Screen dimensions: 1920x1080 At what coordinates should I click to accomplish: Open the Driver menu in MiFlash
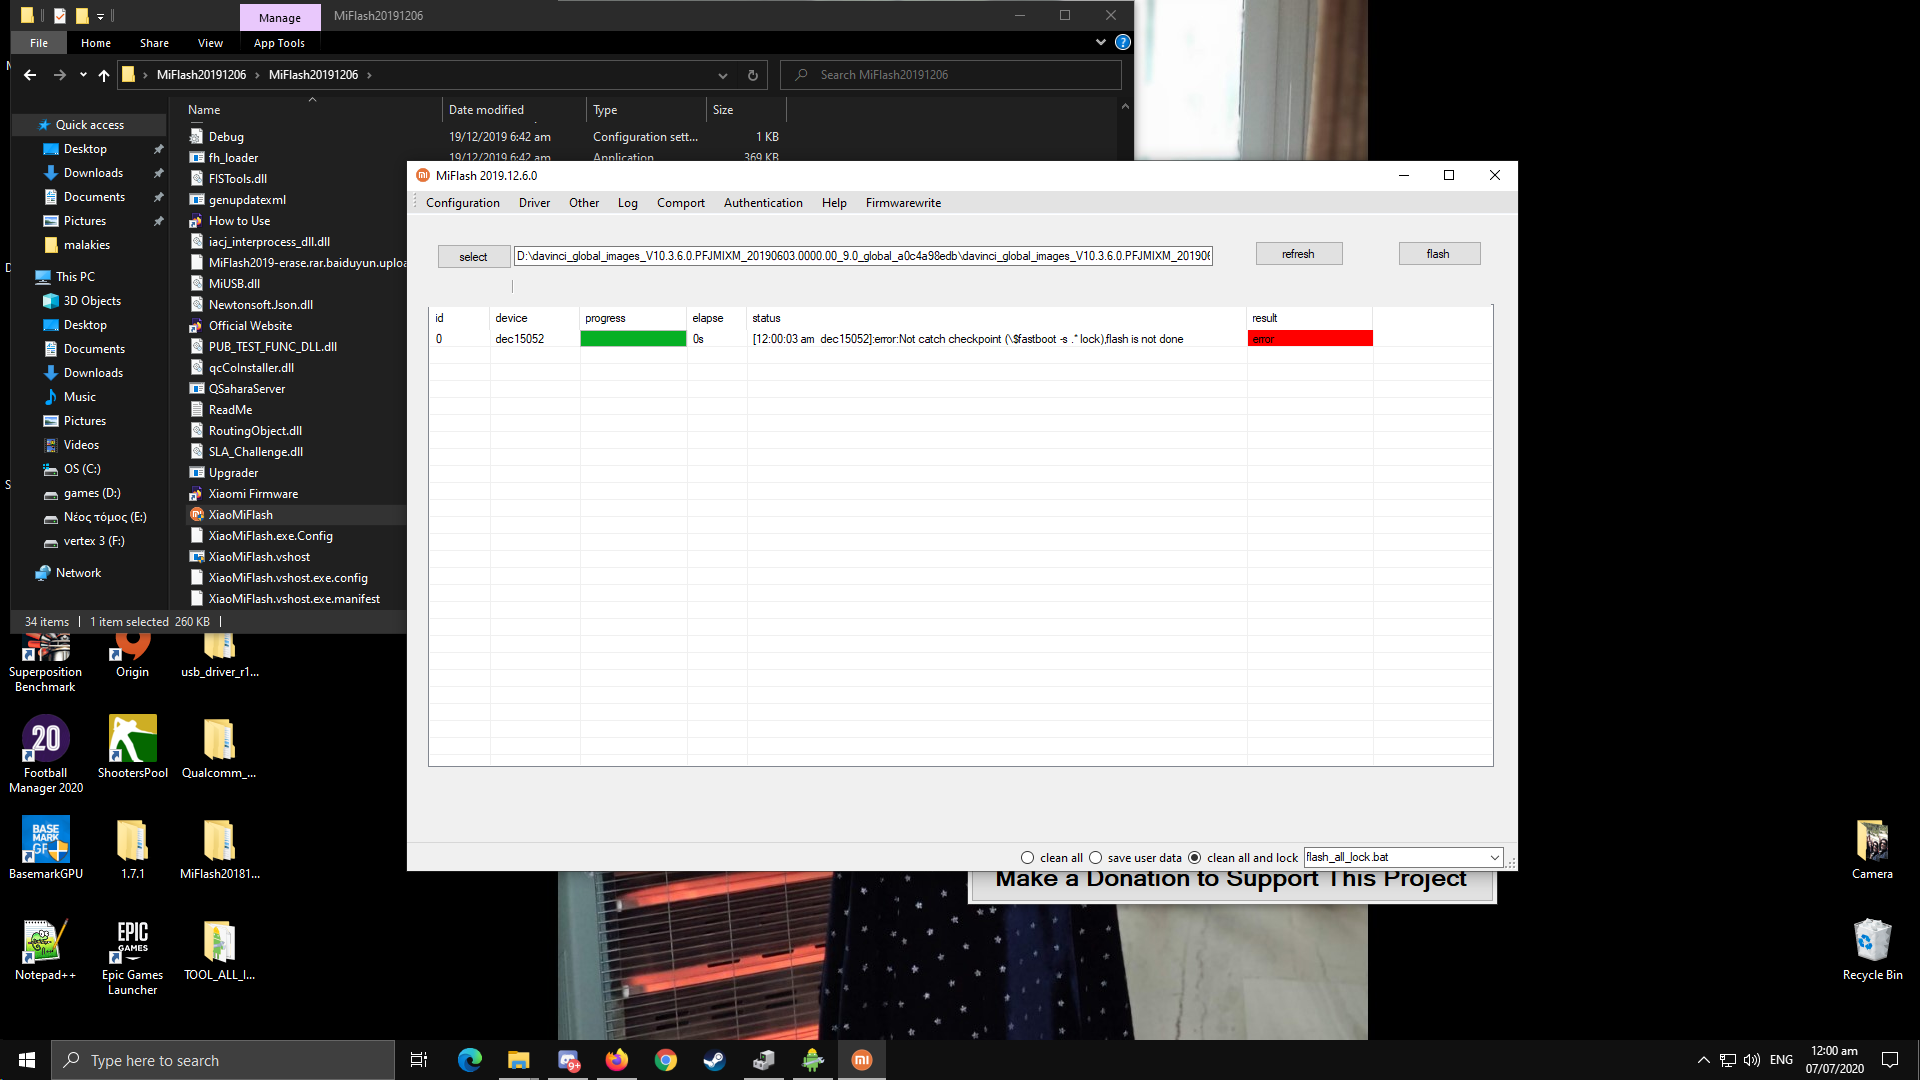coord(534,203)
